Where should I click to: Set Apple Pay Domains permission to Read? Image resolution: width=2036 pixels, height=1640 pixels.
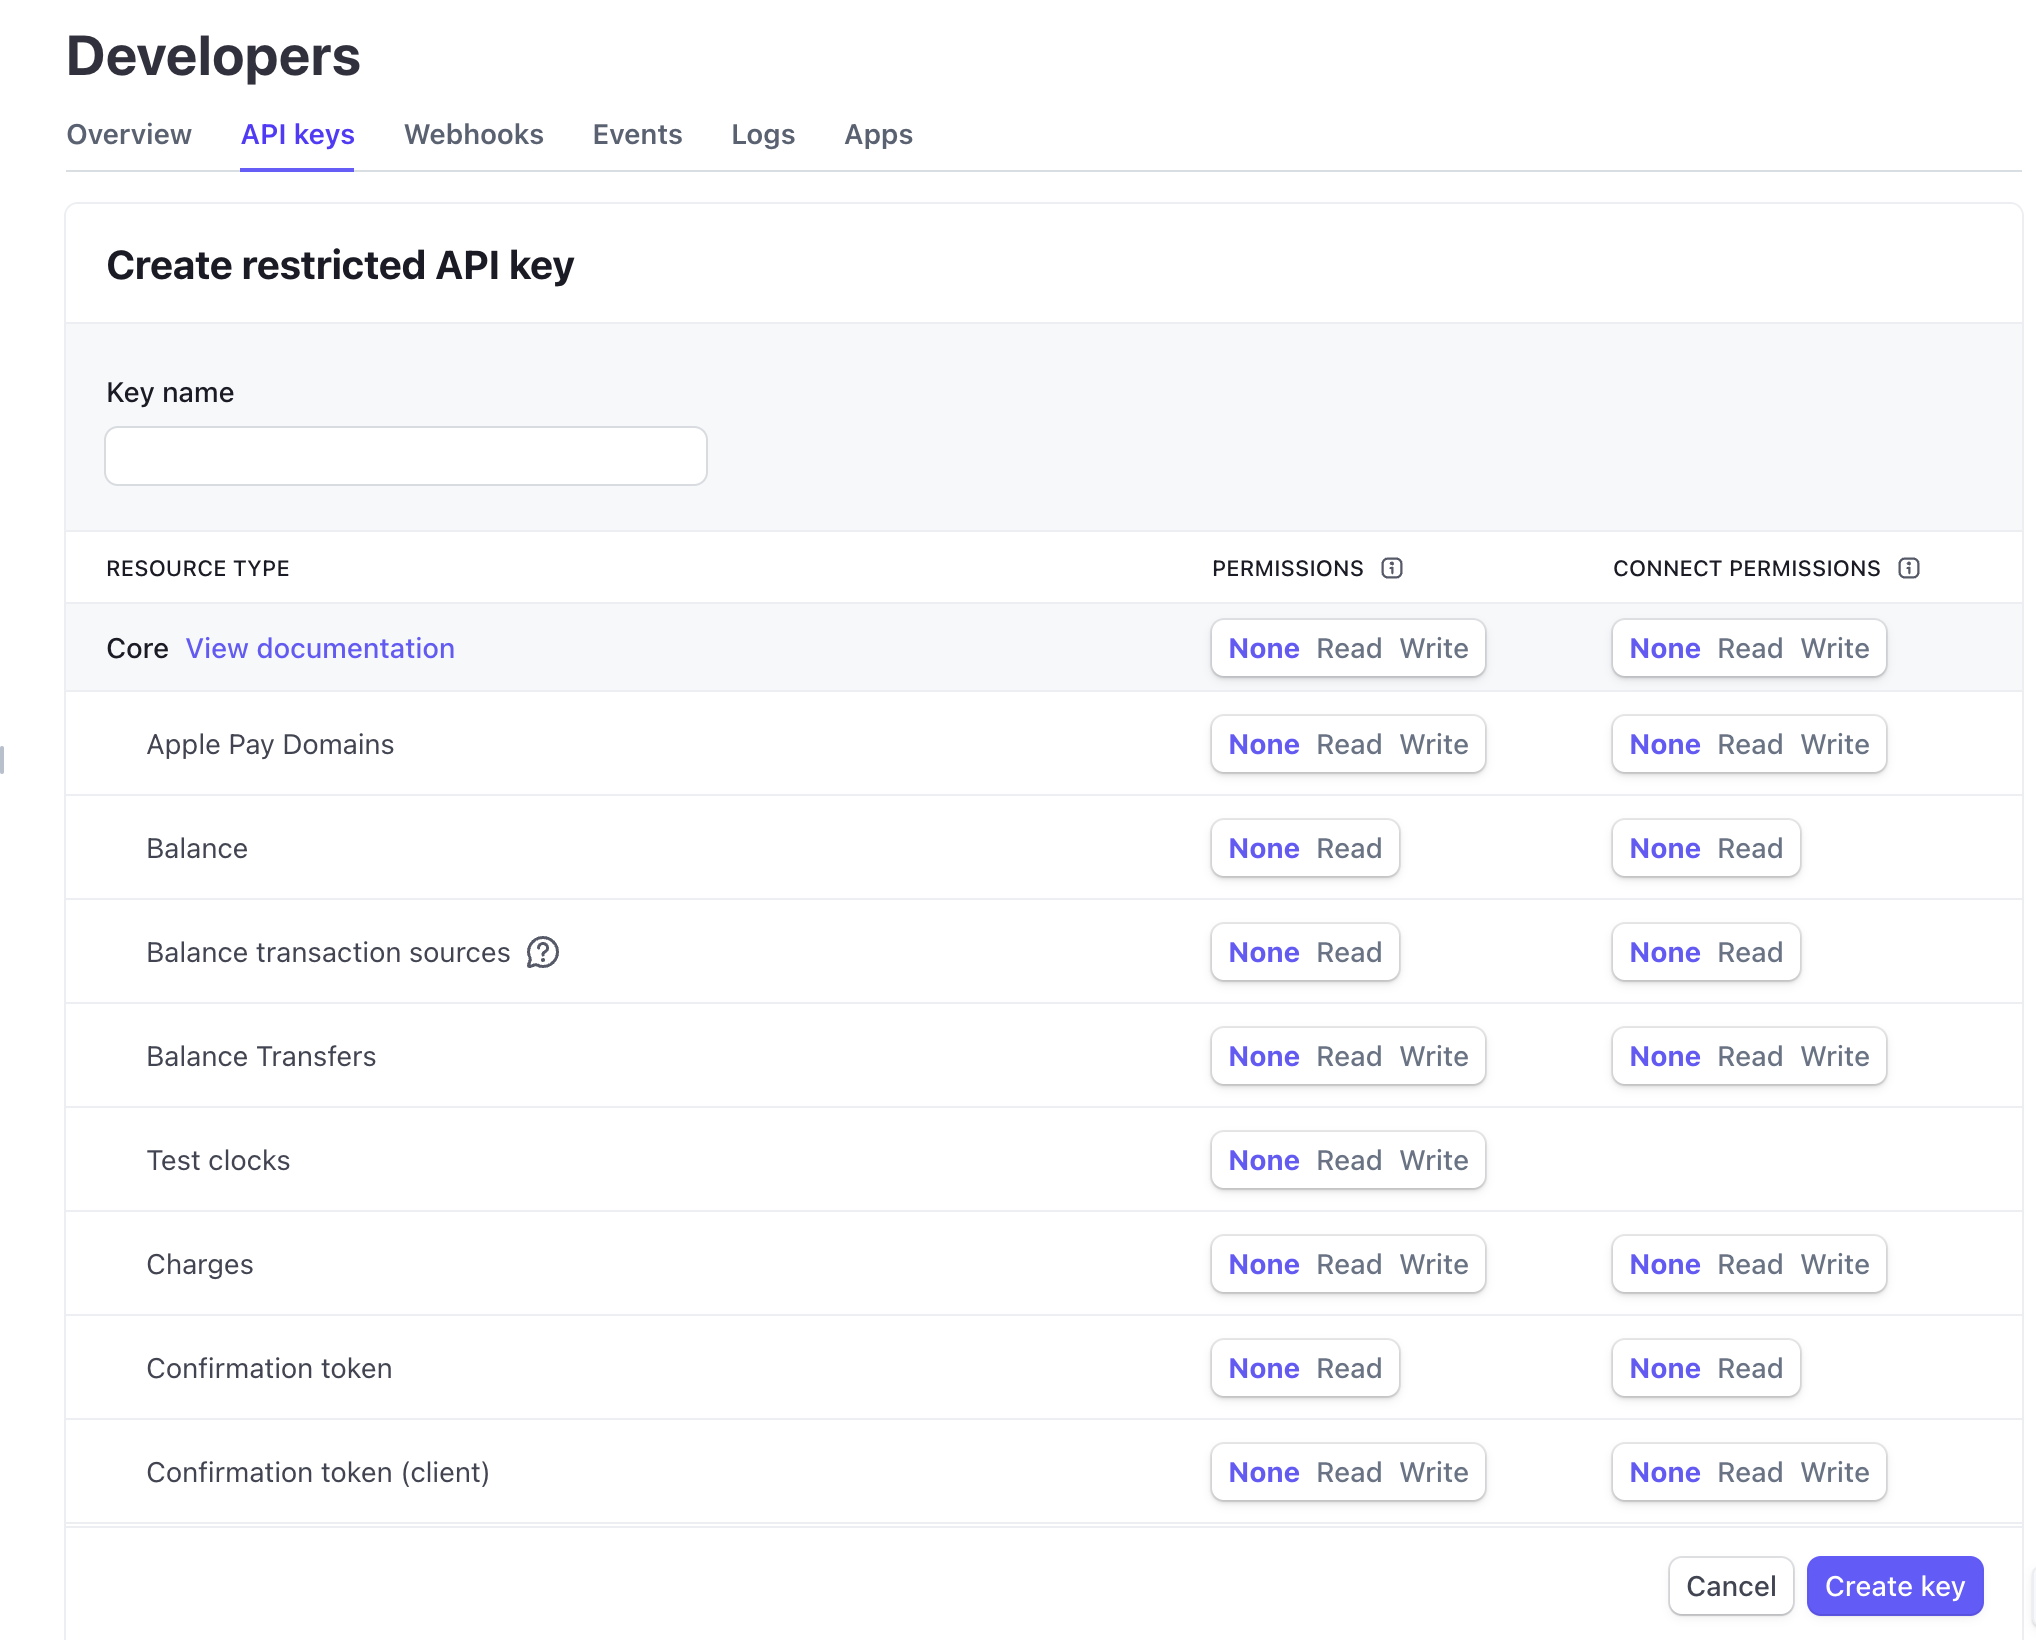pos(1348,744)
